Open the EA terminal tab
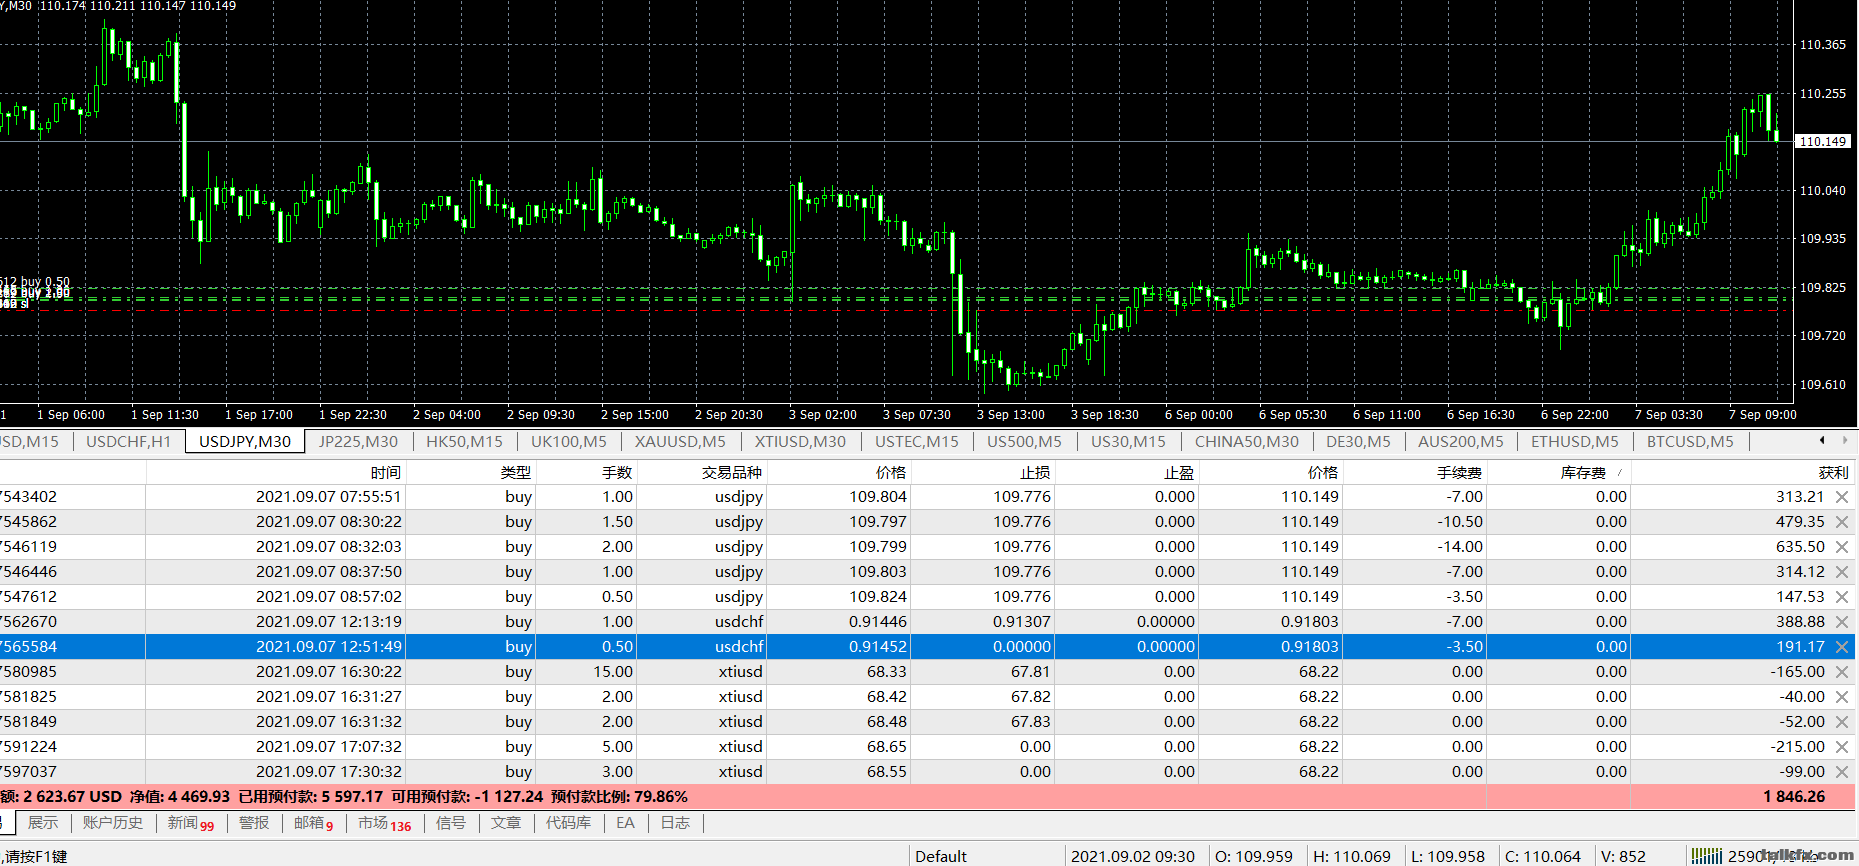Viewport: 1859px width, 866px height. [625, 823]
